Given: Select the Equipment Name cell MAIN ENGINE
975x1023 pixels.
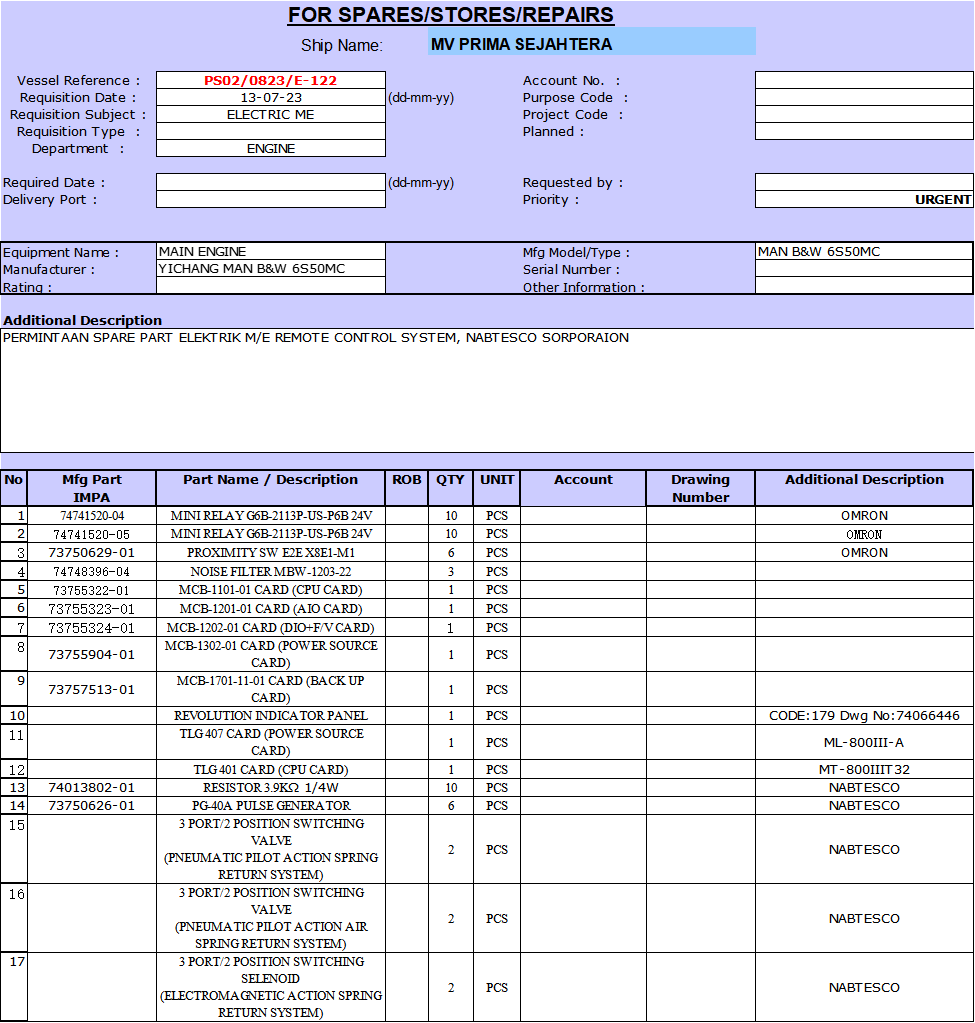Looking at the screenshot, I should pos(271,251).
